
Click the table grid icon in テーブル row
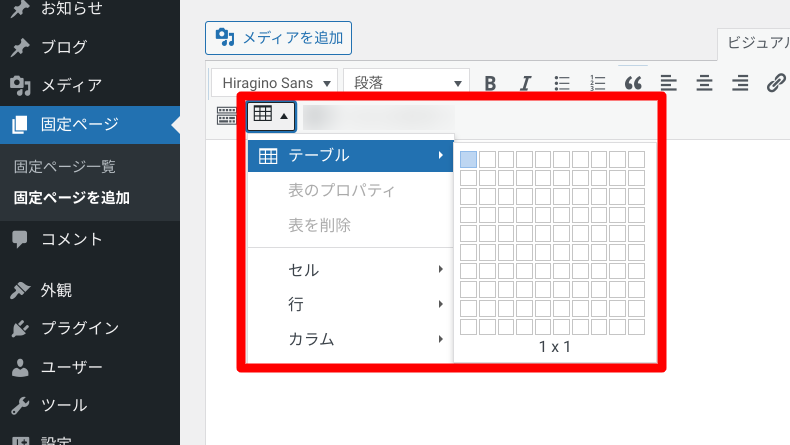[x=268, y=156]
